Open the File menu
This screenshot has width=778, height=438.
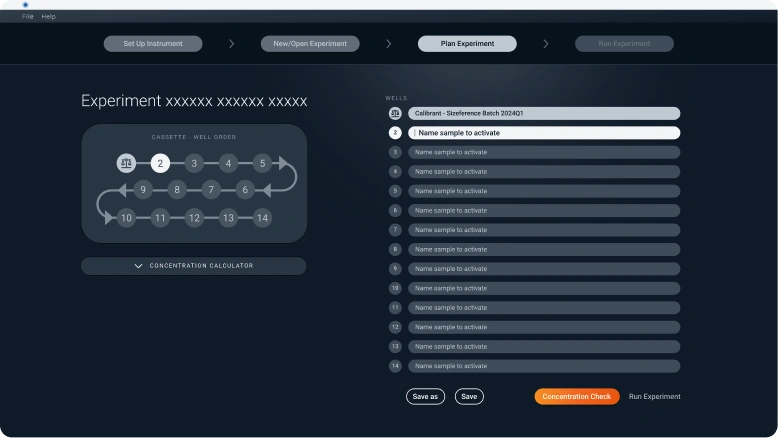point(27,16)
